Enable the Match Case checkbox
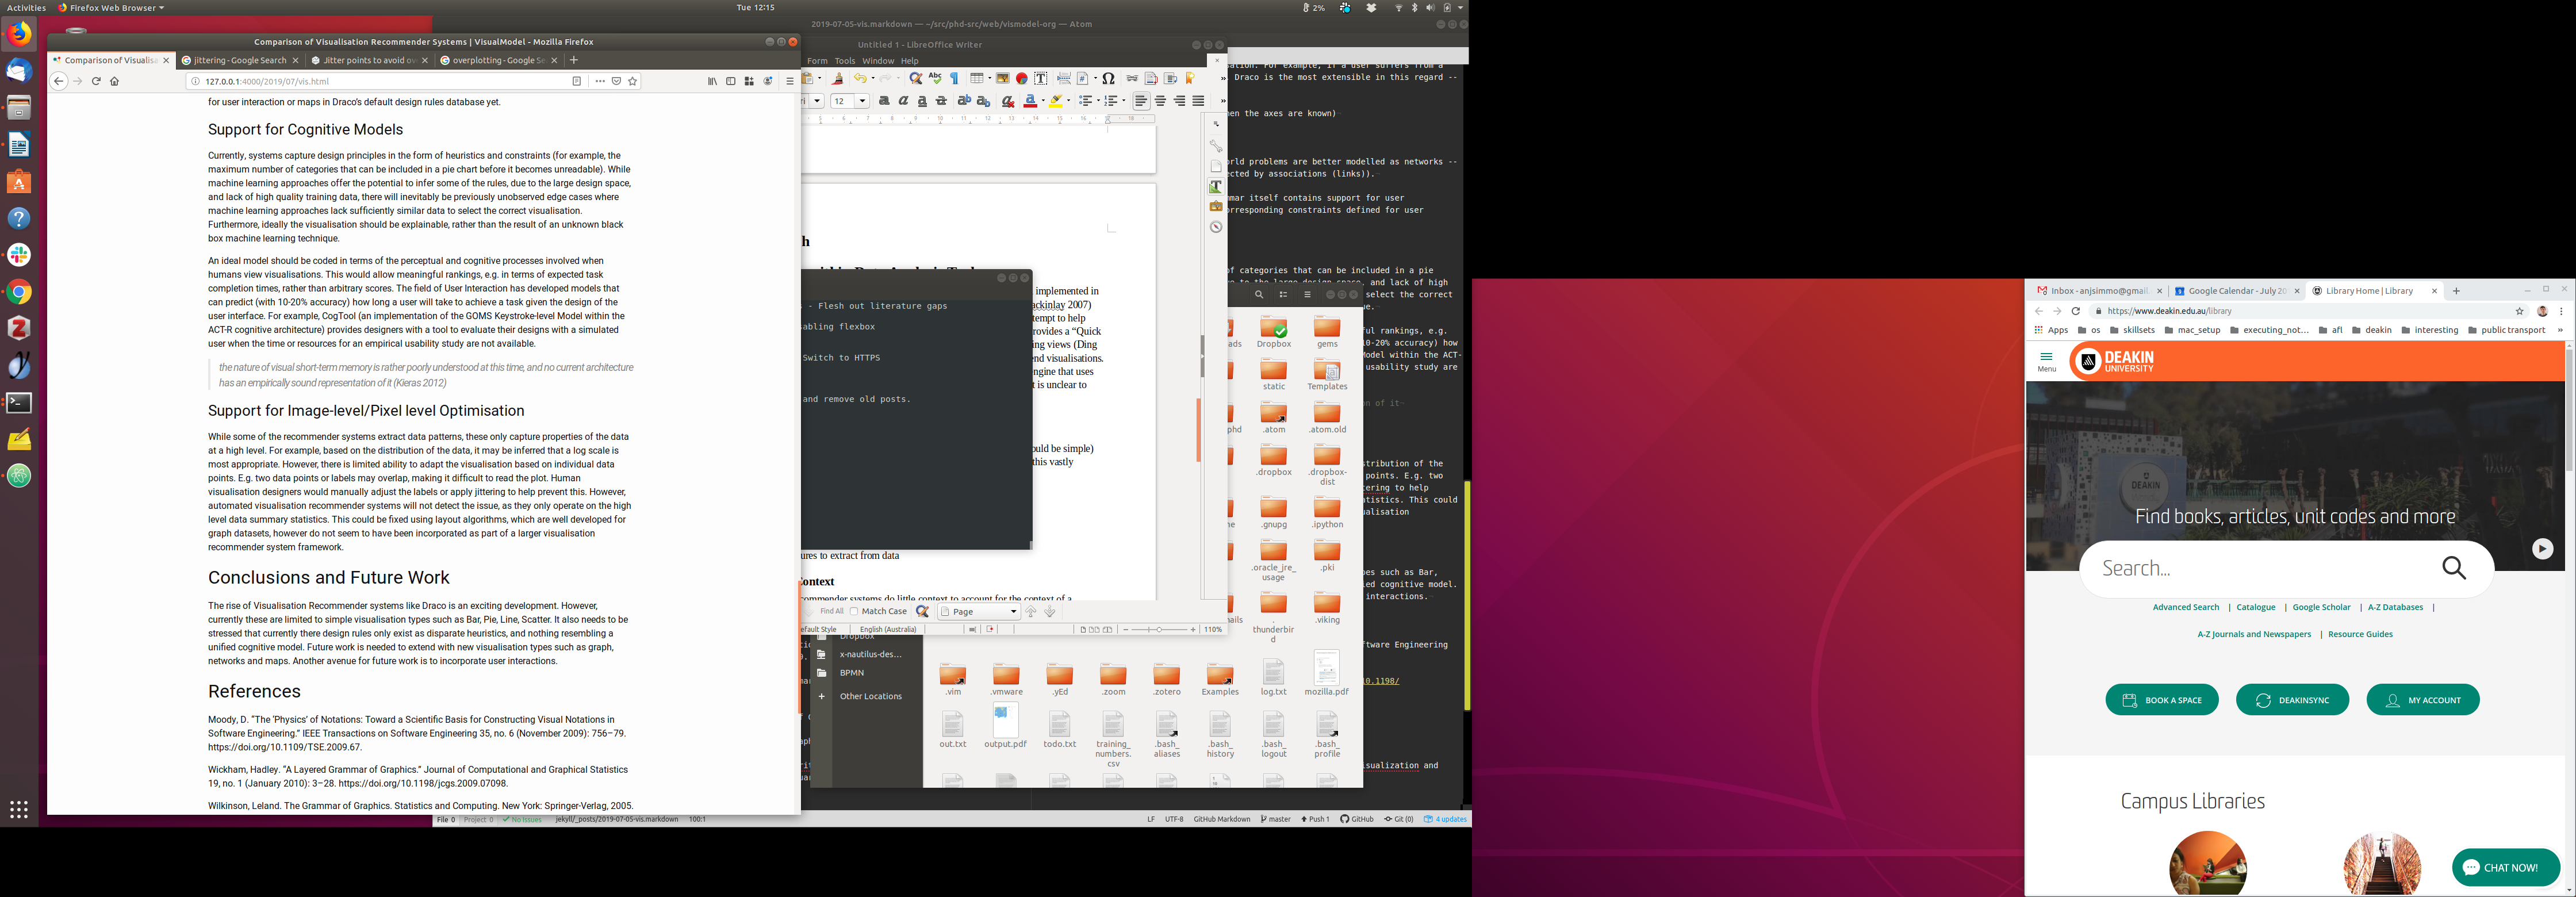Screen dimensions: 2576x897 pyautogui.click(x=854, y=611)
